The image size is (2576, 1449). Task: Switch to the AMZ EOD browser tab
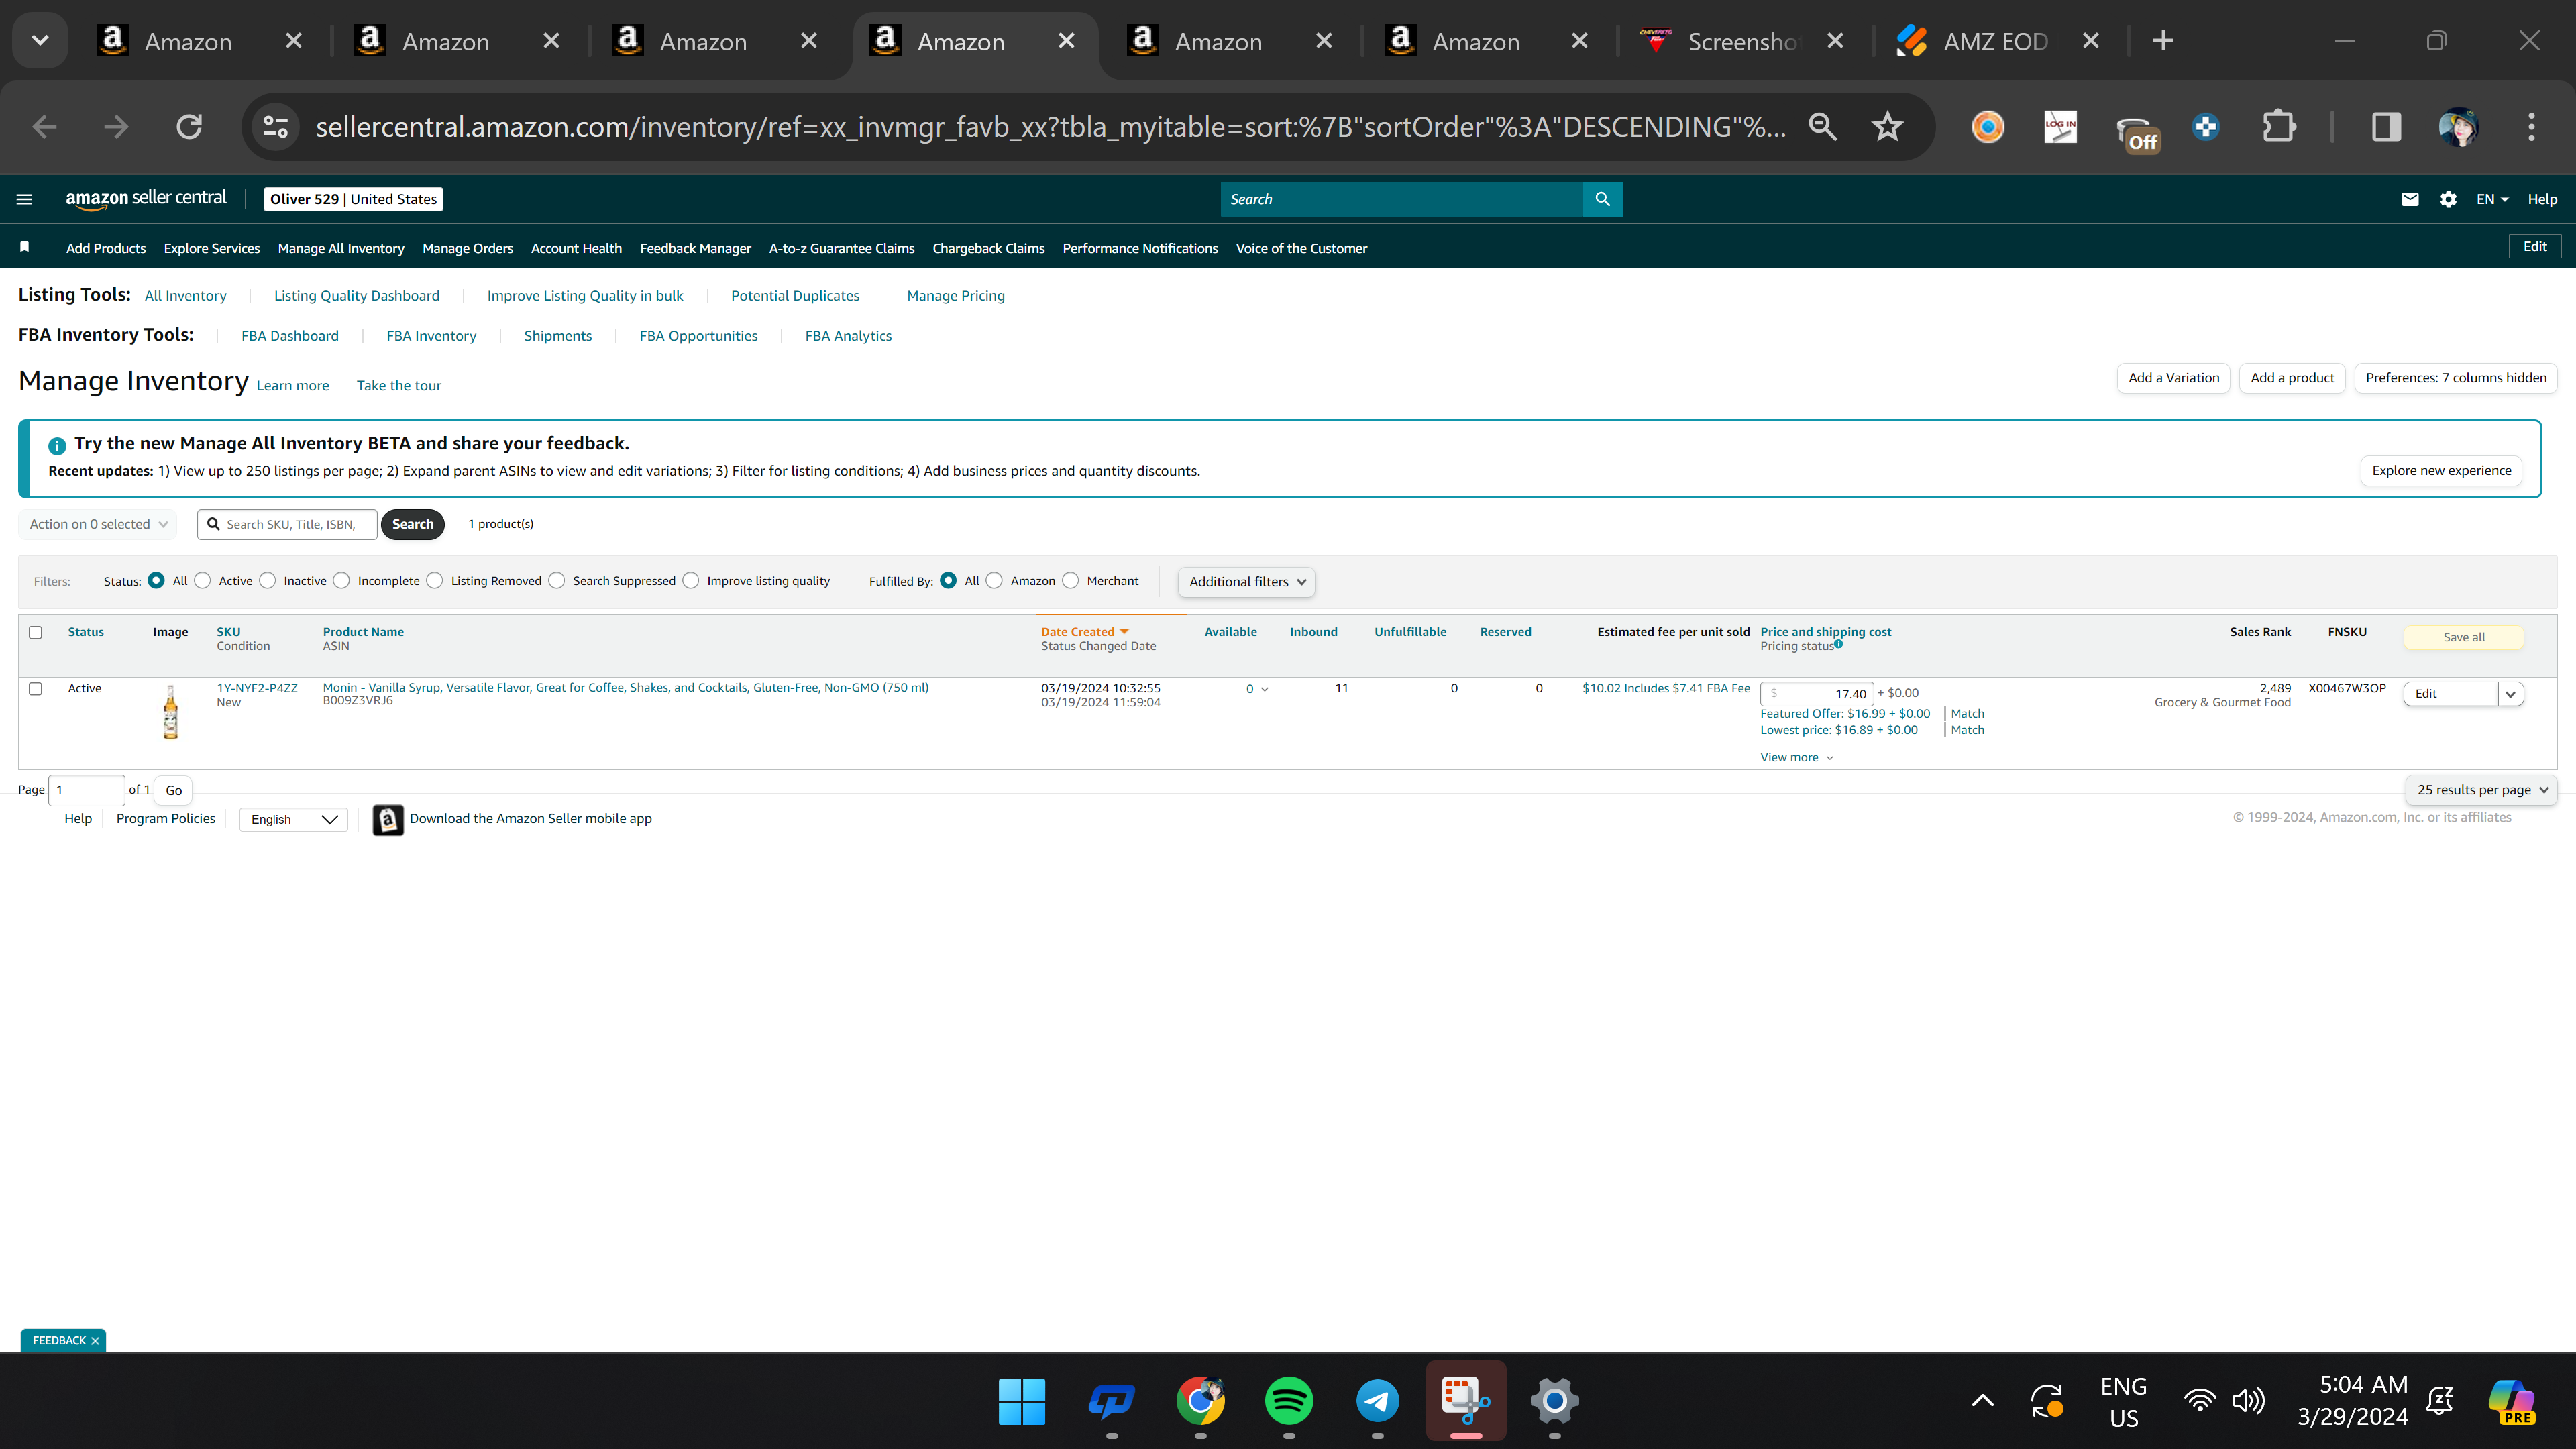point(1995,41)
